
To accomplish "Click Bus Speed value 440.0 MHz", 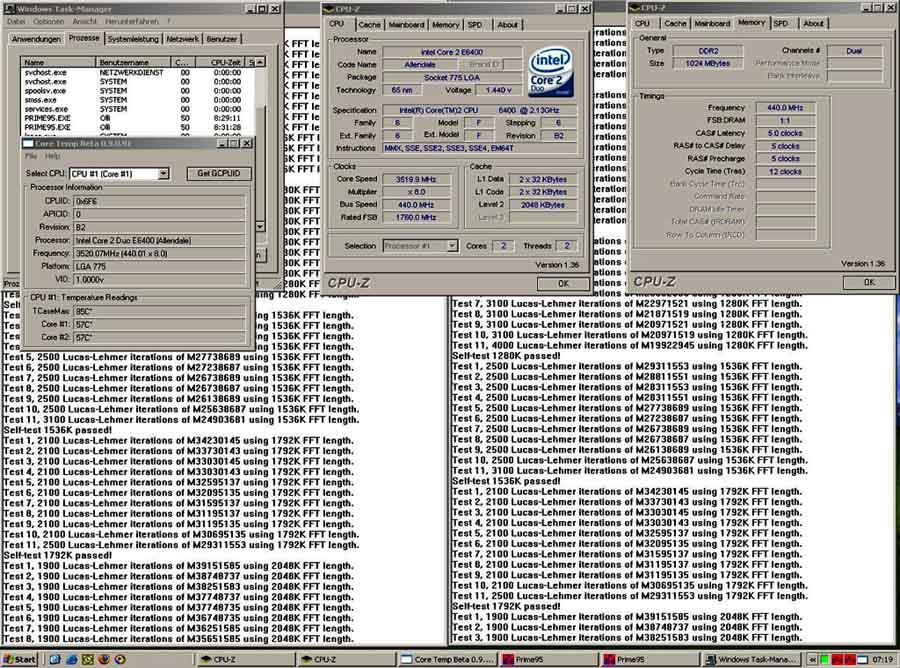I will tap(416, 205).
